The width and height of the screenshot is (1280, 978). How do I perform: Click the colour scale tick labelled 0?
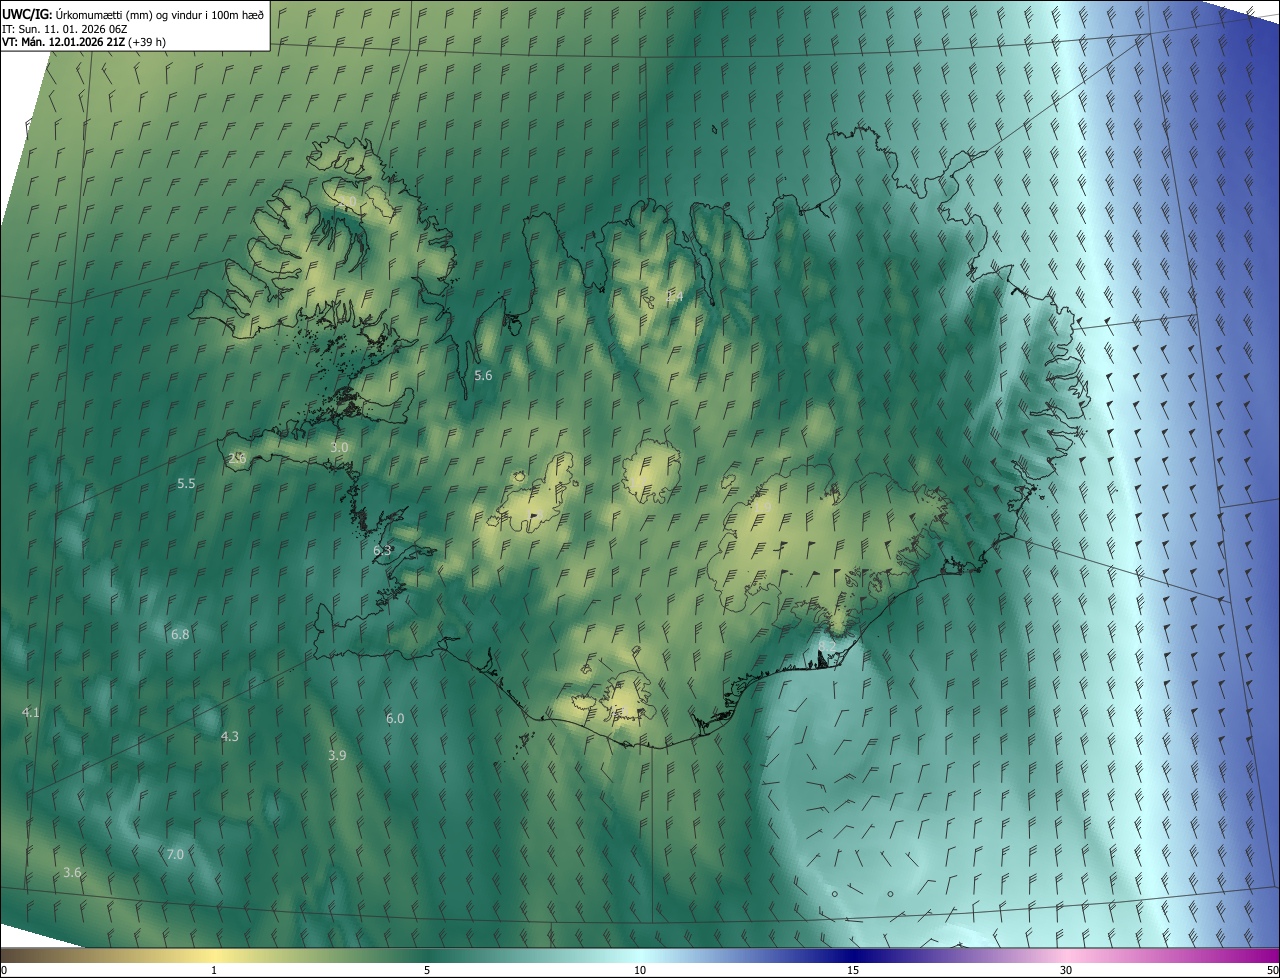(x=3, y=970)
